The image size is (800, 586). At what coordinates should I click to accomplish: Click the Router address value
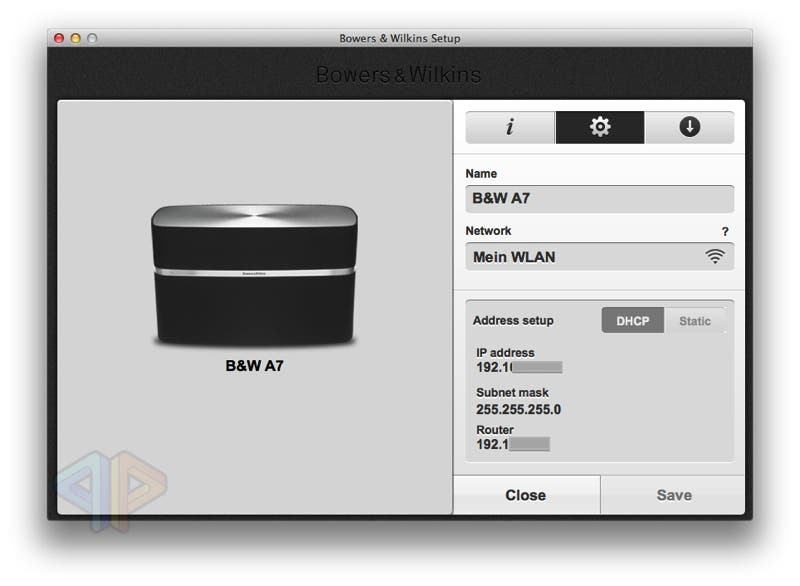(x=512, y=444)
